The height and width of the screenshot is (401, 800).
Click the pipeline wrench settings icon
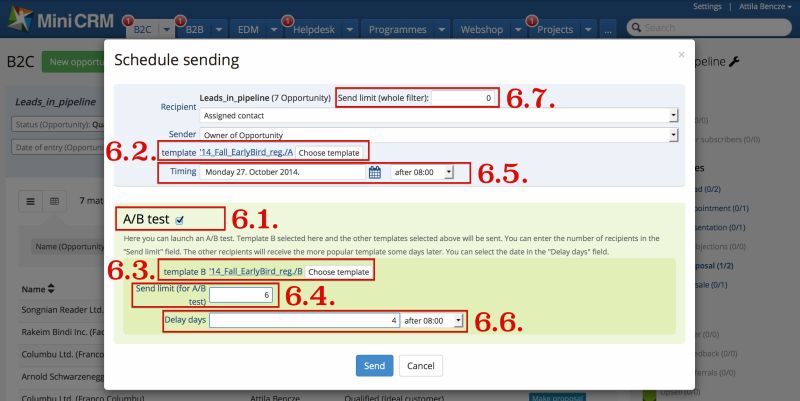click(x=734, y=62)
